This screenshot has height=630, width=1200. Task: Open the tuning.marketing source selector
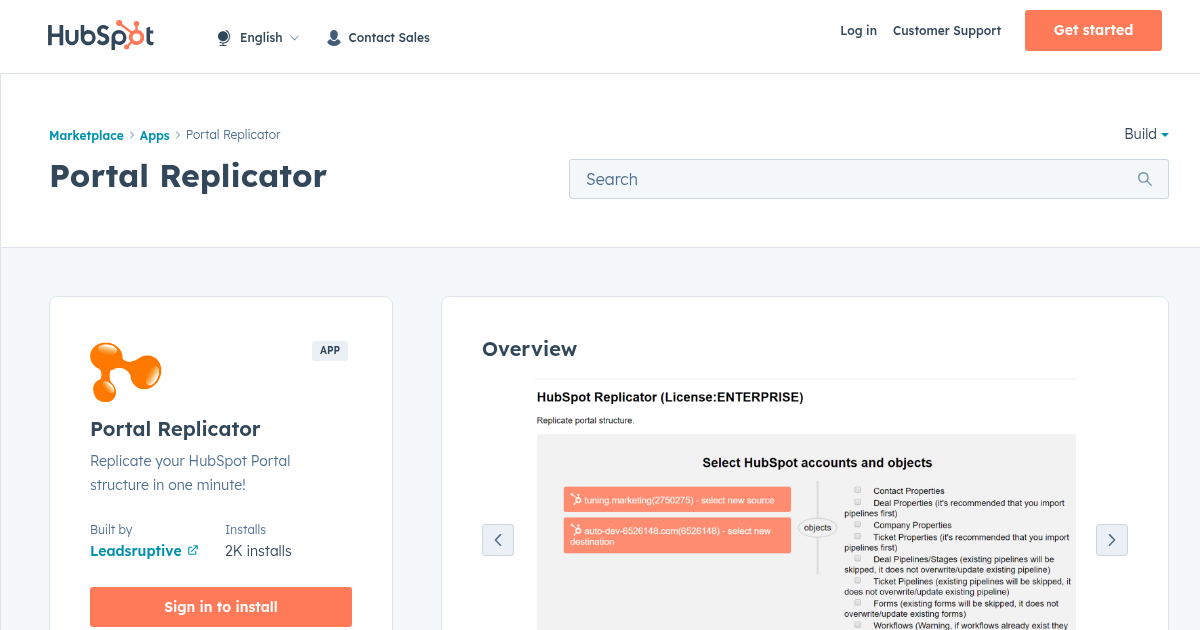677,498
